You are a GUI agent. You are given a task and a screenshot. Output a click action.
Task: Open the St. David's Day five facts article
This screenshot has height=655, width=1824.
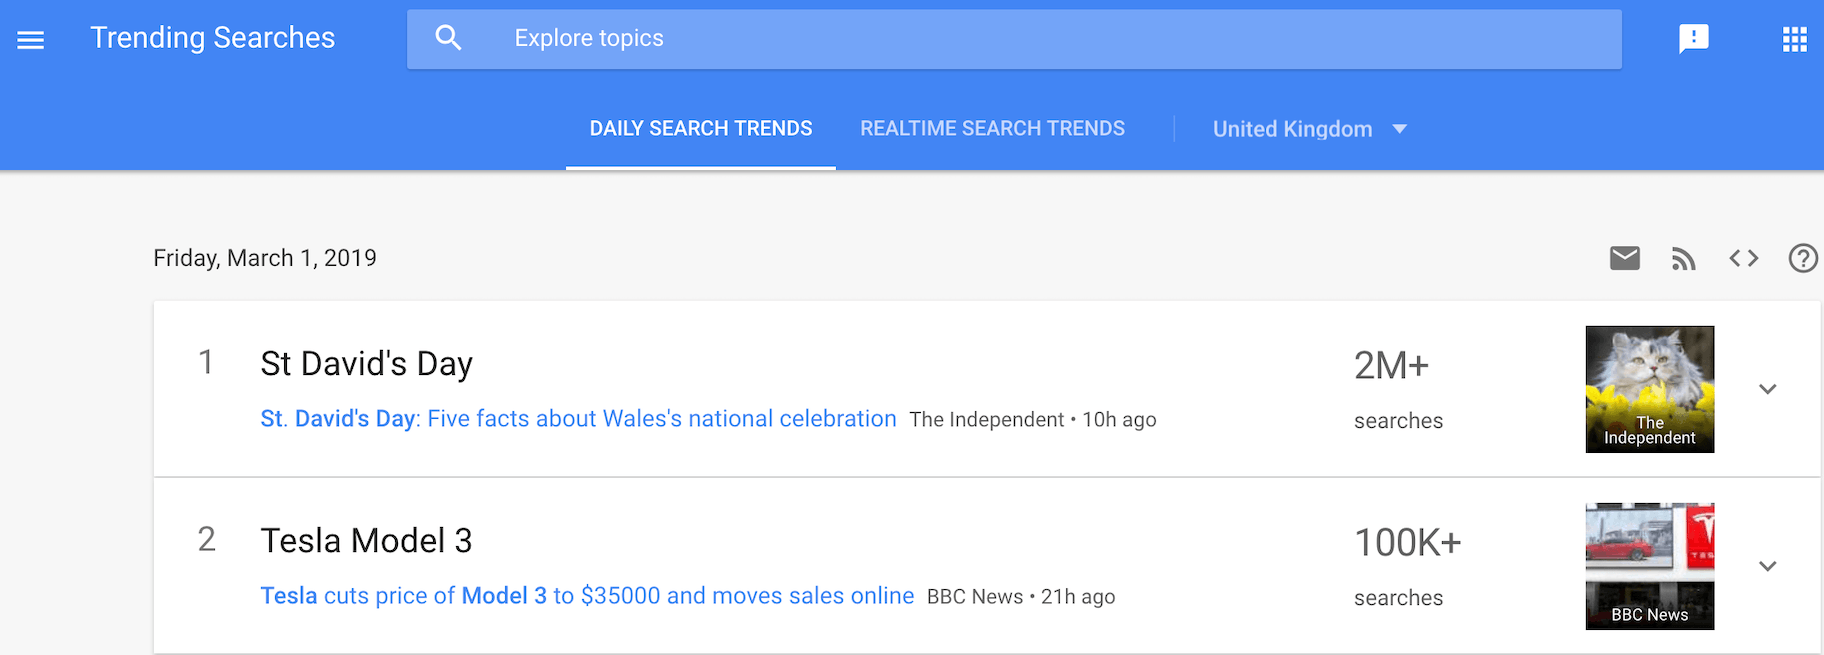click(578, 419)
